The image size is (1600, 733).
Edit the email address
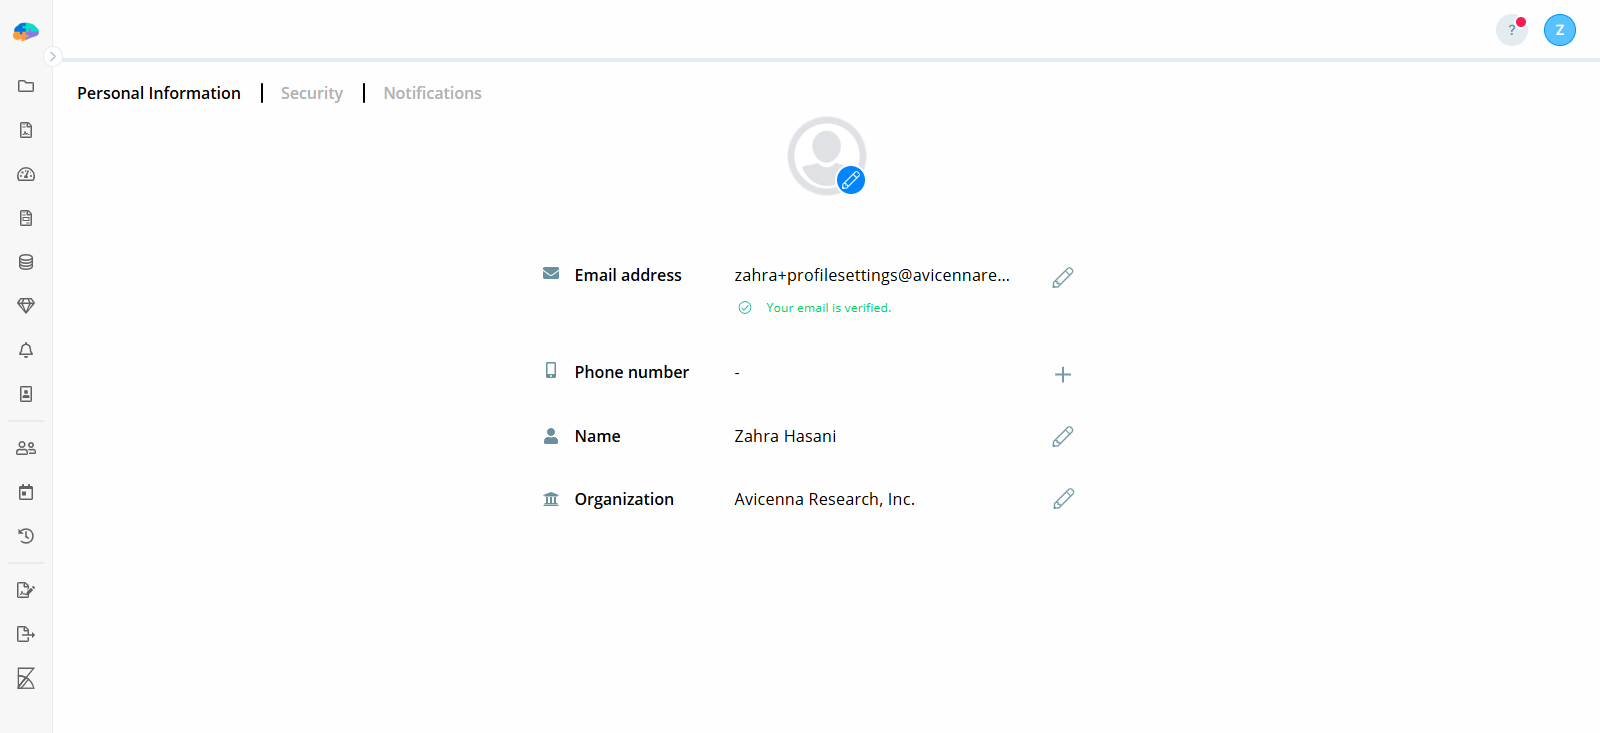(x=1063, y=277)
